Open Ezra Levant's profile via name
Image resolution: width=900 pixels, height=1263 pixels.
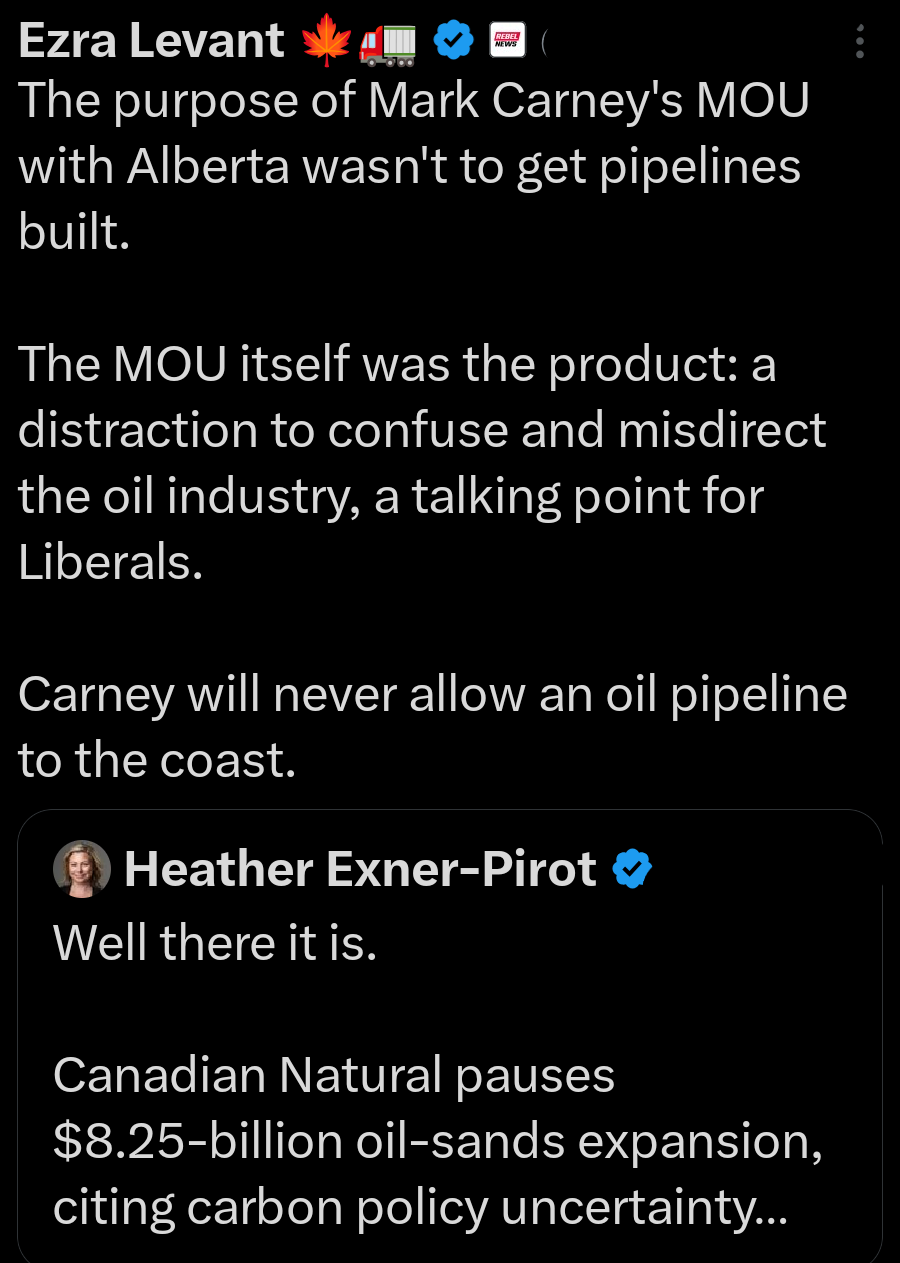tap(151, 41)
